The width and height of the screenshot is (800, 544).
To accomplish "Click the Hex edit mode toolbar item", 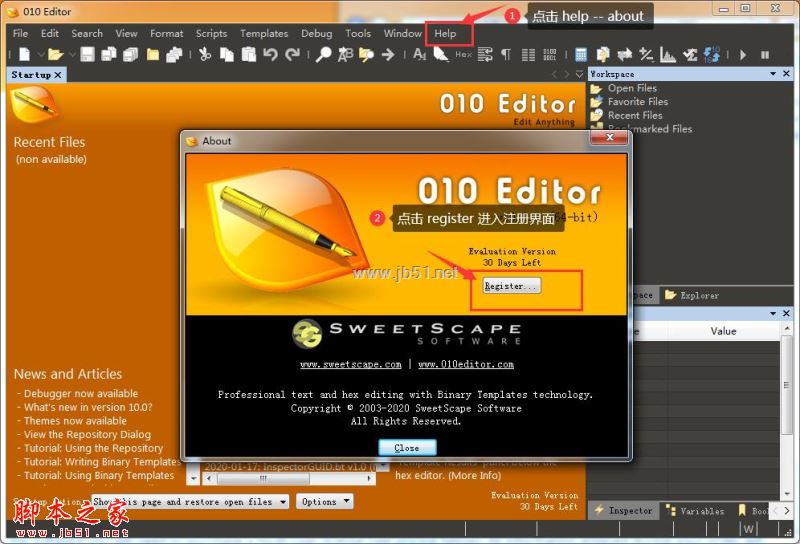I will click(x=463, y=54).
